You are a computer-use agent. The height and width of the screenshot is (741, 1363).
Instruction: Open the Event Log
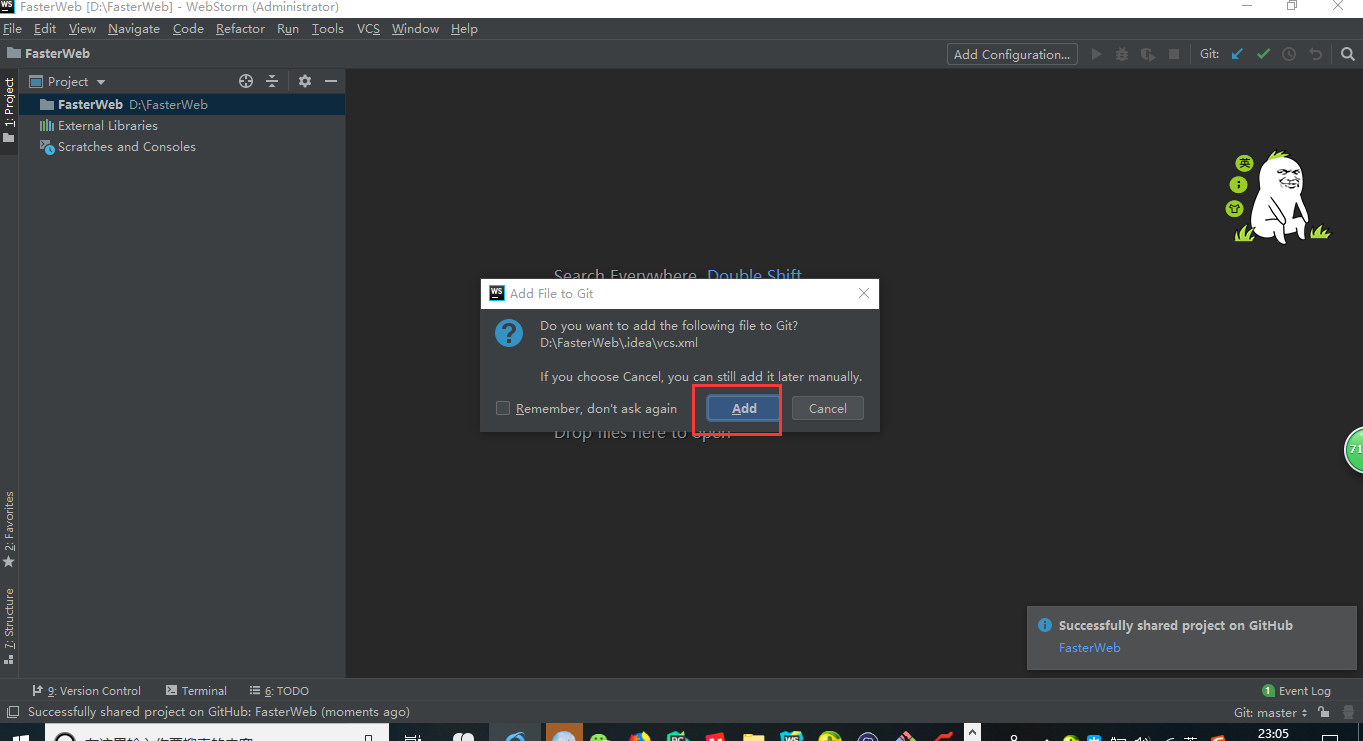(x=1297, y=690)
